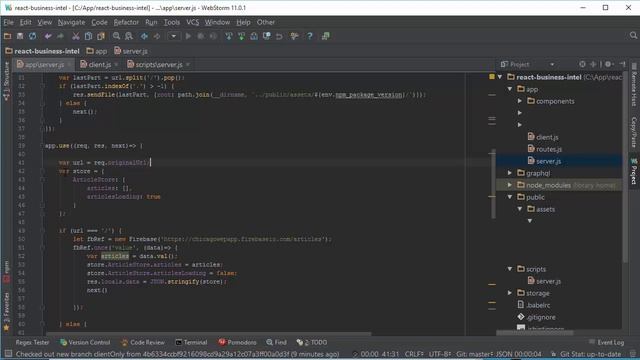Image resolution: width=640 pixels, height=360 pixels.
Task: Expand the node_modules folder
Action: (x=510, y=185)
